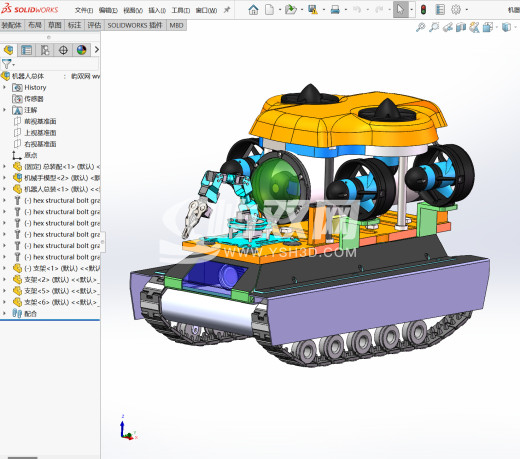Viewport: 520px width, 459px height.
Task: Expand the 配合 mates folder
Action: pyautogui.click(x=4, y=313)
